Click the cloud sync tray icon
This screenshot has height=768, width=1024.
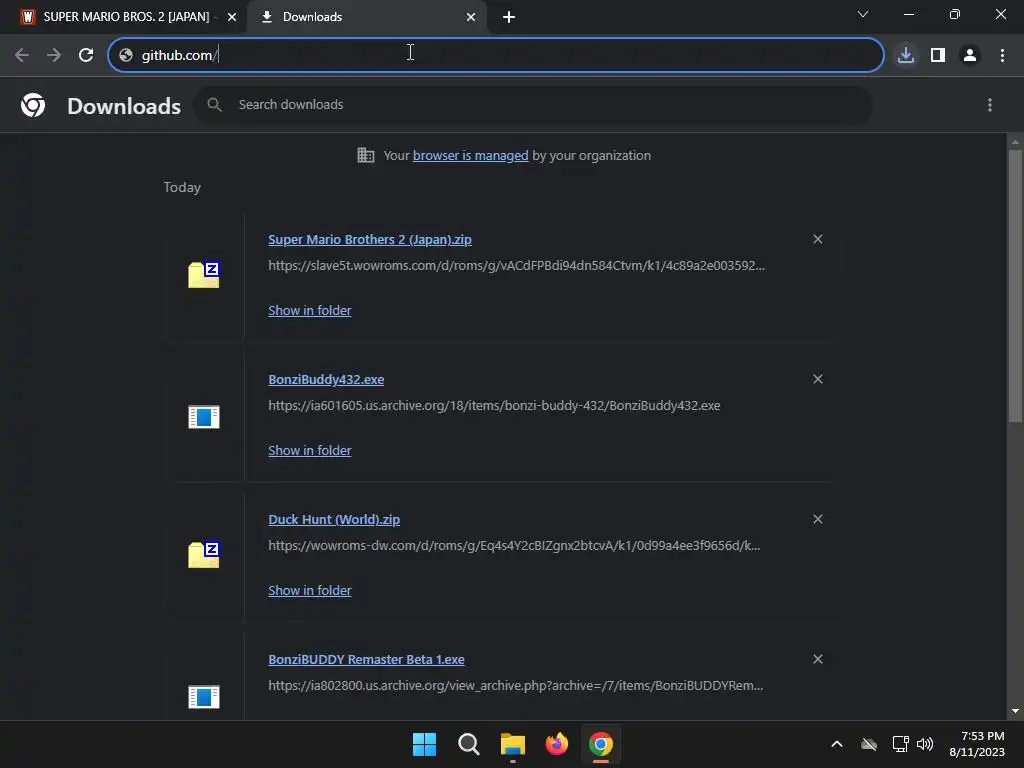(869, 744)
